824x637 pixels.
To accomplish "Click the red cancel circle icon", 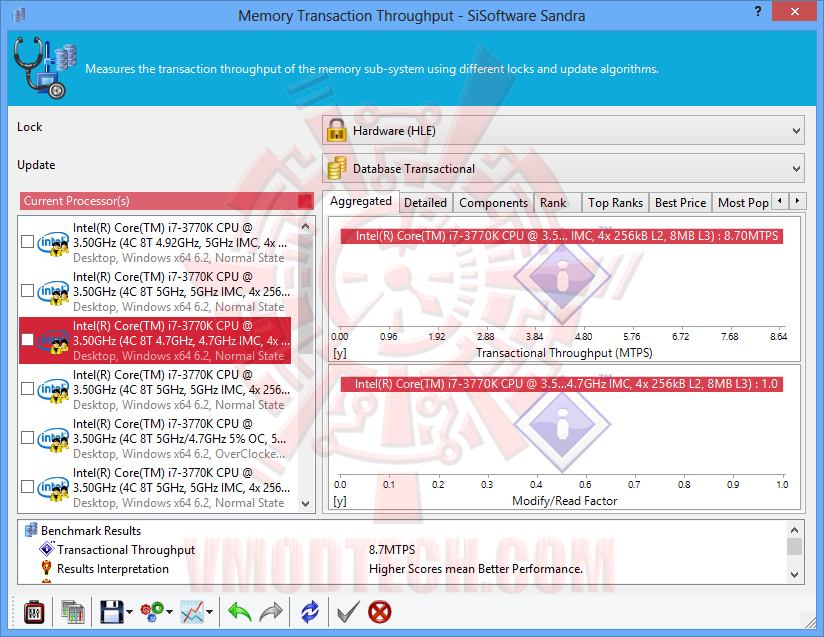I will pyautogui.click(x=379, y=612).
